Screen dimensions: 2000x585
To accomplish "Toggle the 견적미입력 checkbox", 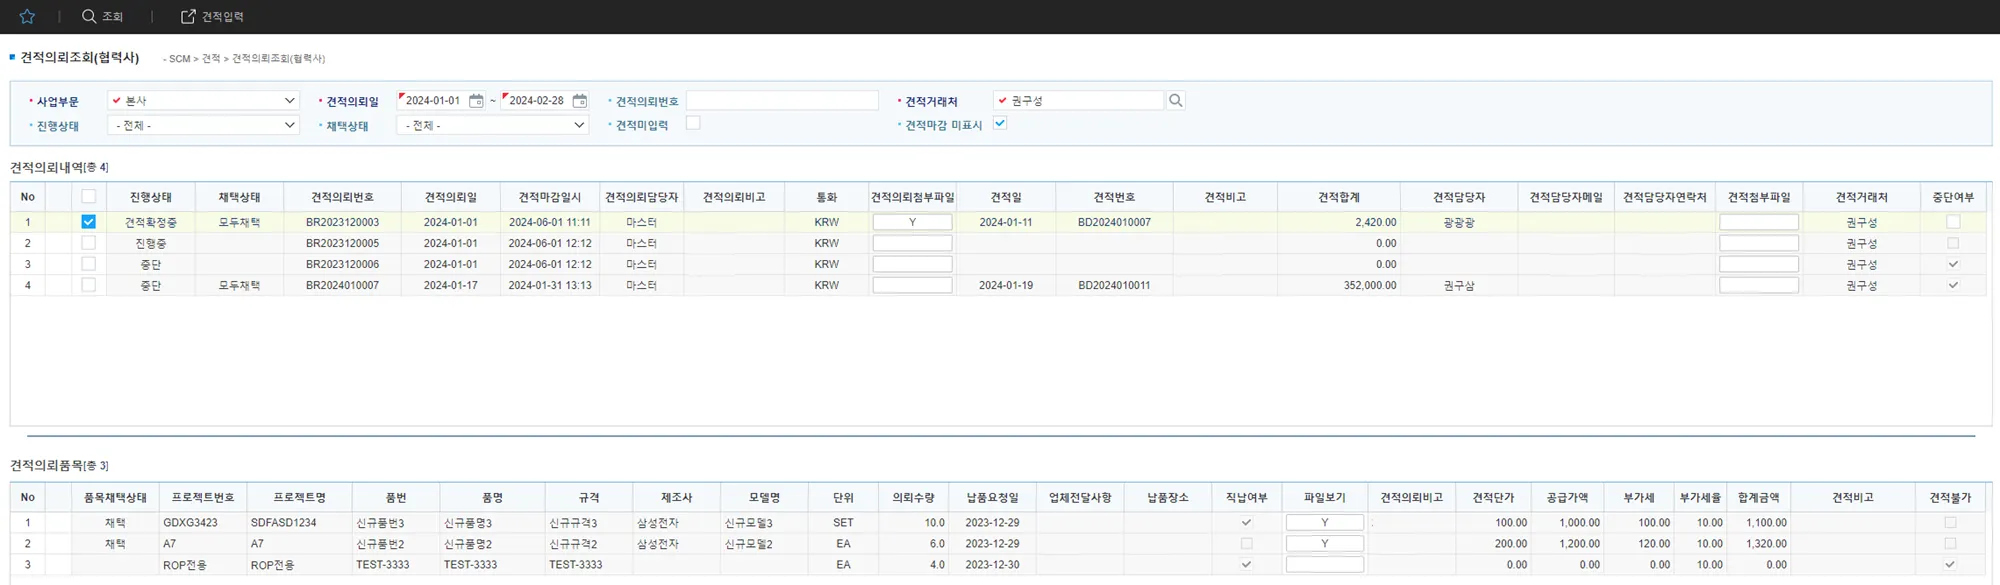I will pyautogui.click(x=693, y=123).
